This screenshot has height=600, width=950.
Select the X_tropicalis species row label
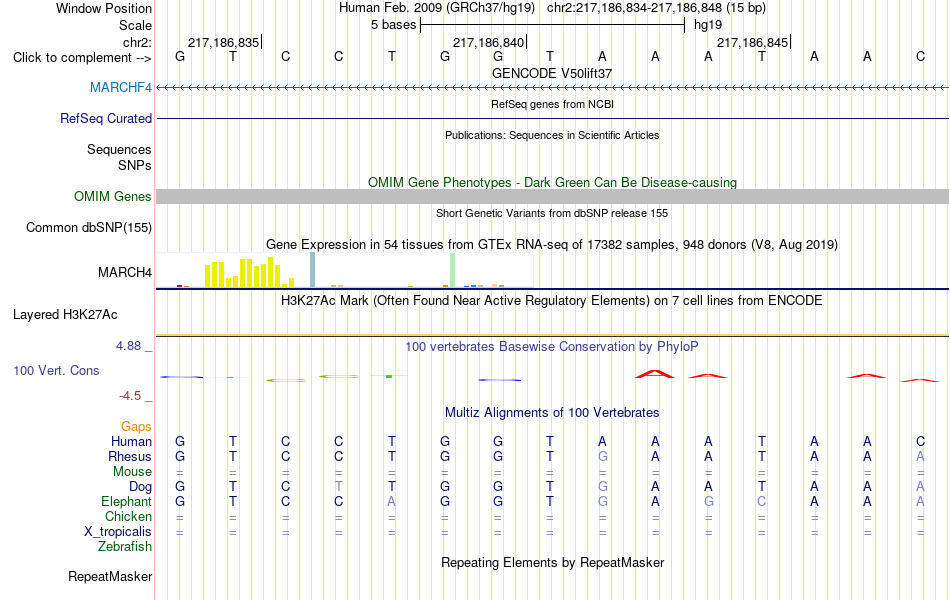118,532
